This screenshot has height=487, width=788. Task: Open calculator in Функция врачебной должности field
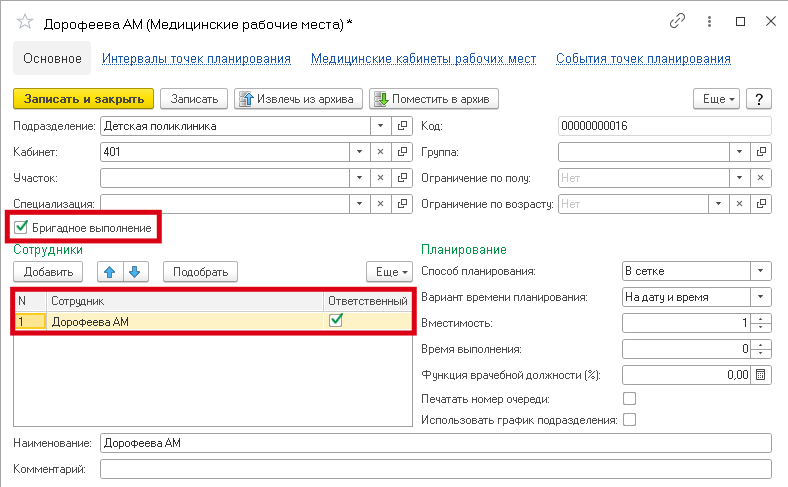coord(761,375)
